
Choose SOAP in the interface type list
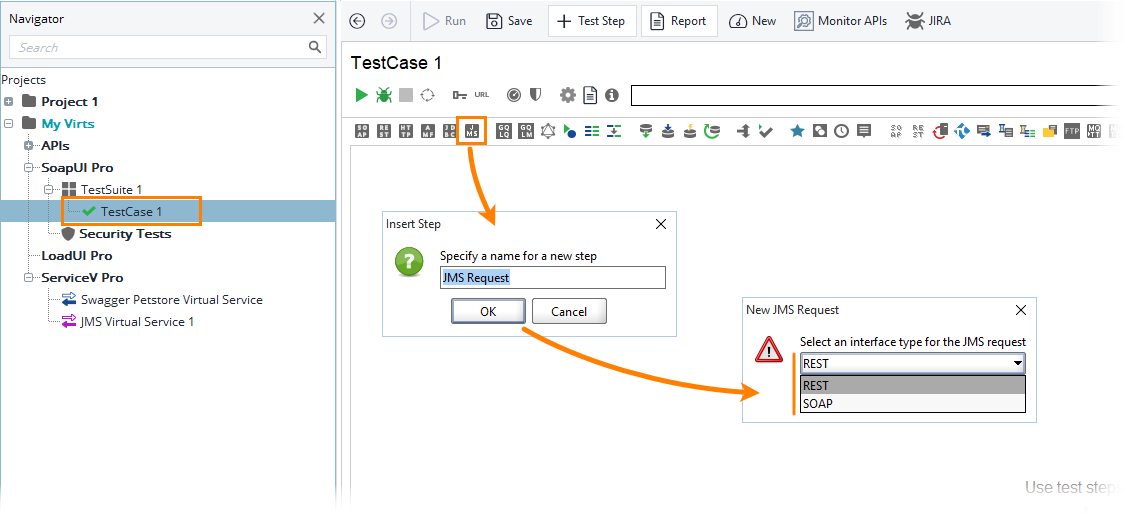[x=912, y=403]
